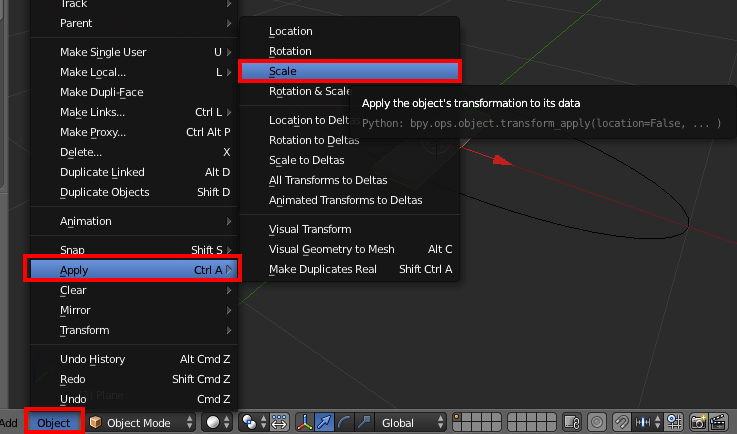Choose Scale in the Apply submenu
Image resolution: width=737 pixels, height=434 pixels.
350,71
